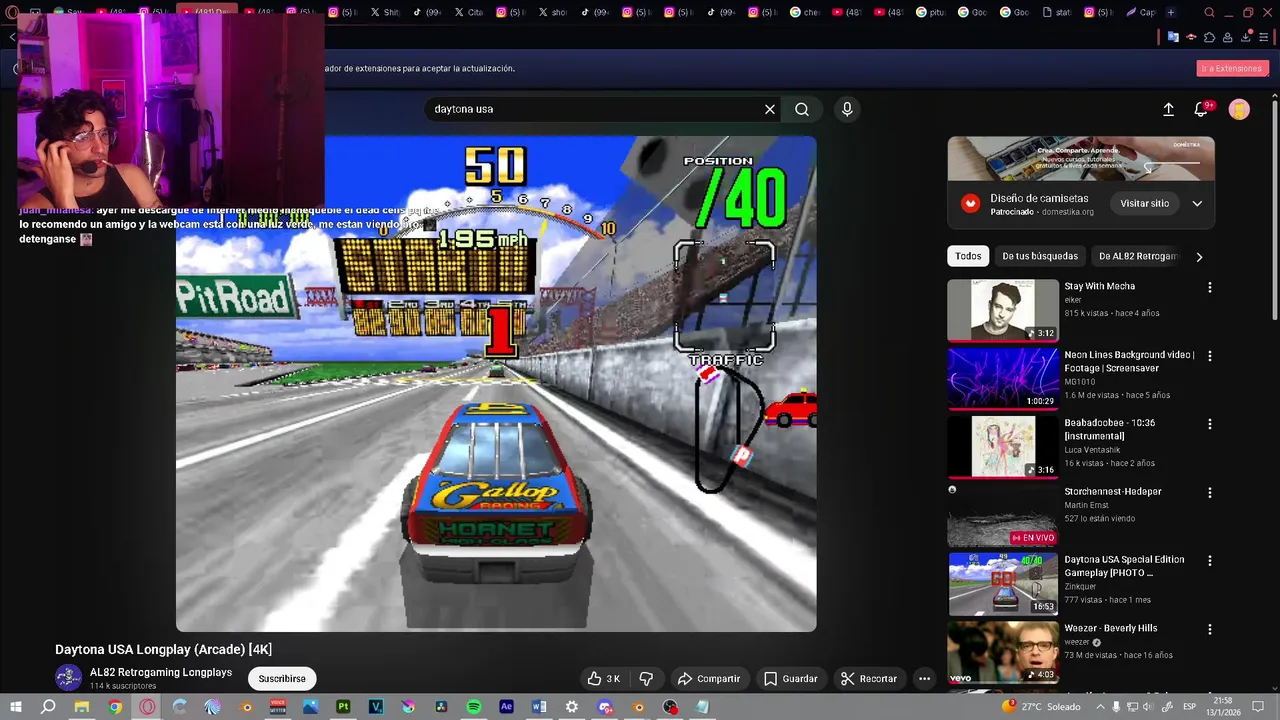Click the Diseño de camisetas ad banner image

(1081, 158)
